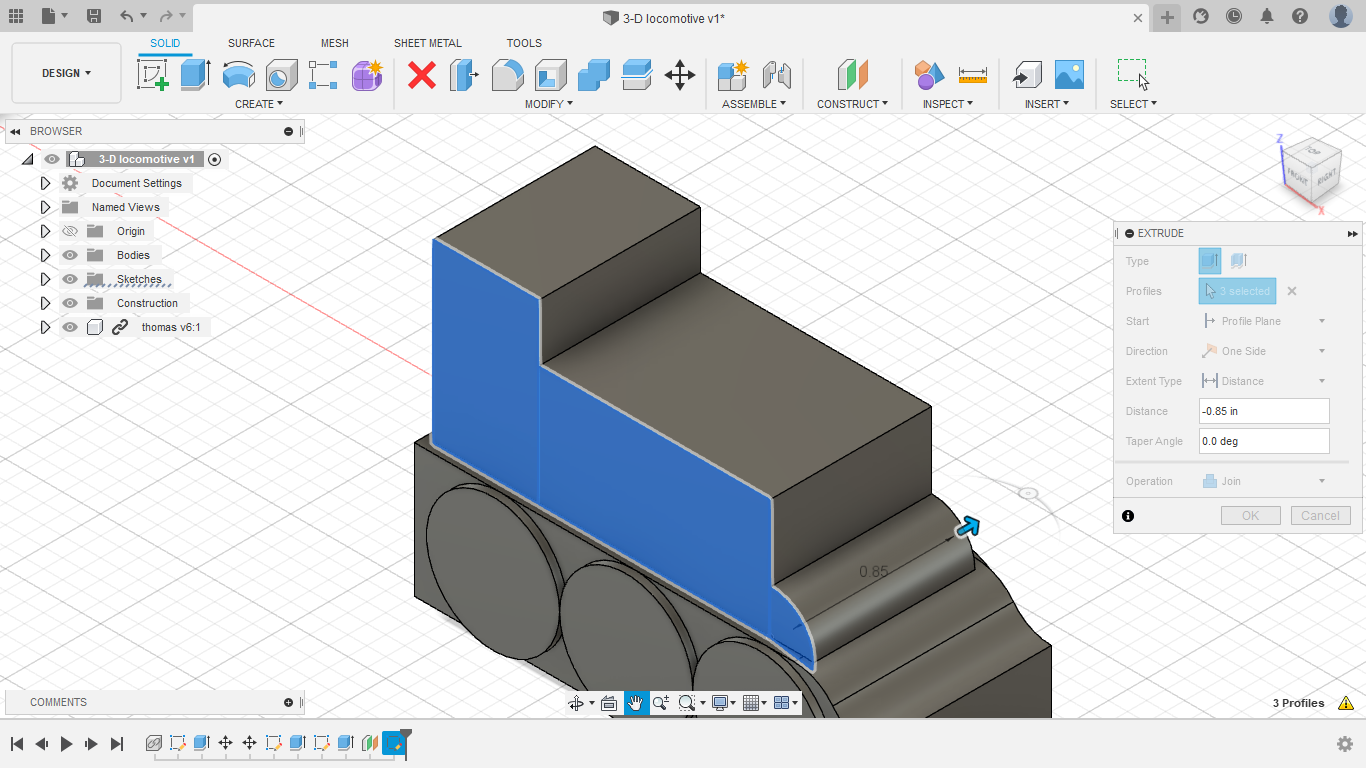Switch to the MESH tab
This screenshot has height=768, width=1366.
click(x=335, y=43)
